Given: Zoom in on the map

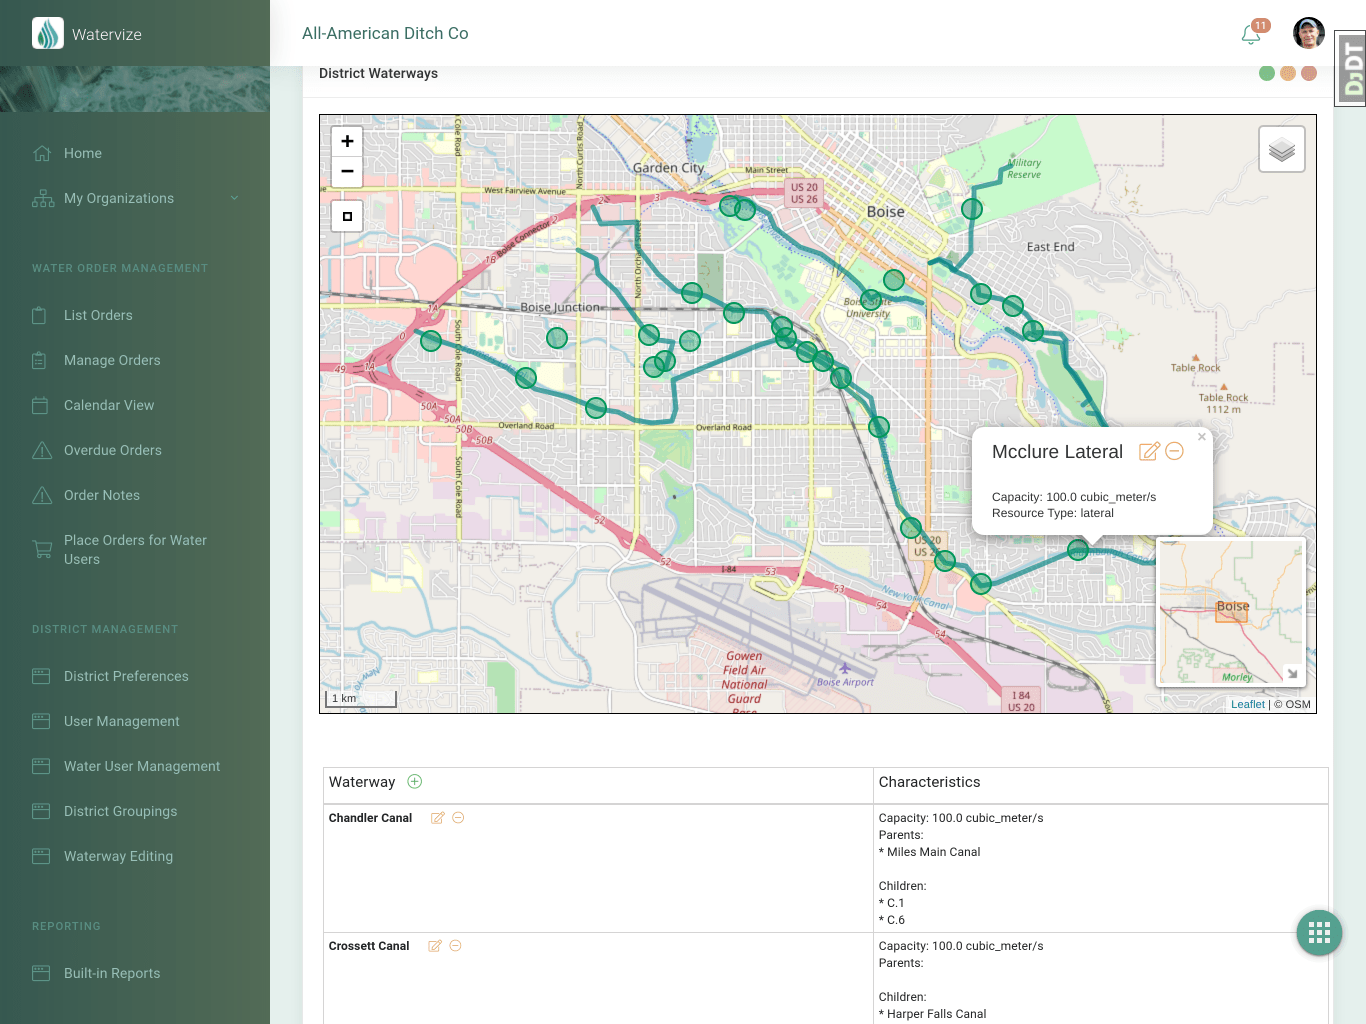Looking at the screenshot, I should point(347,141).
